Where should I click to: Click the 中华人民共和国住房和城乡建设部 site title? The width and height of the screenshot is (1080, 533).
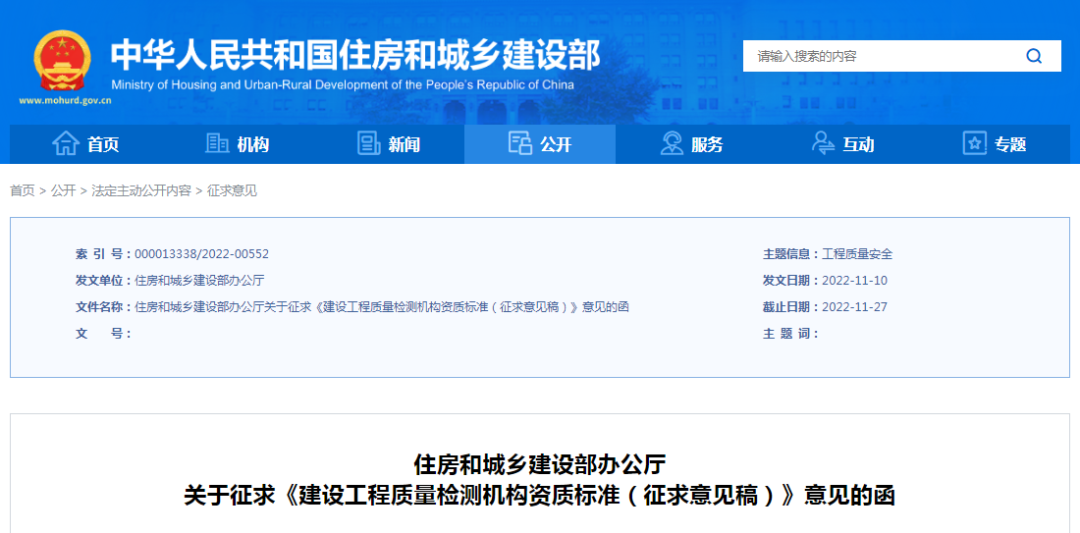[355, 55]
